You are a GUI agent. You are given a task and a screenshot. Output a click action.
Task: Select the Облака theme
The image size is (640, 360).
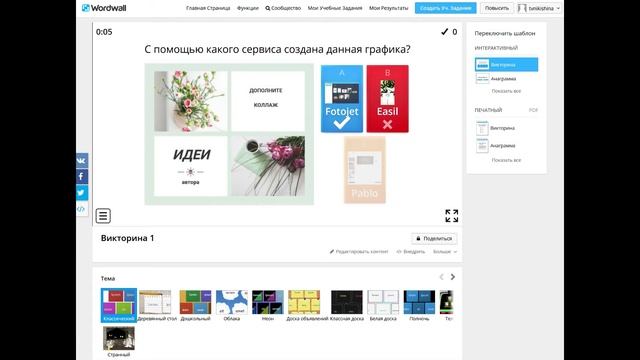(x=231, y=305)
